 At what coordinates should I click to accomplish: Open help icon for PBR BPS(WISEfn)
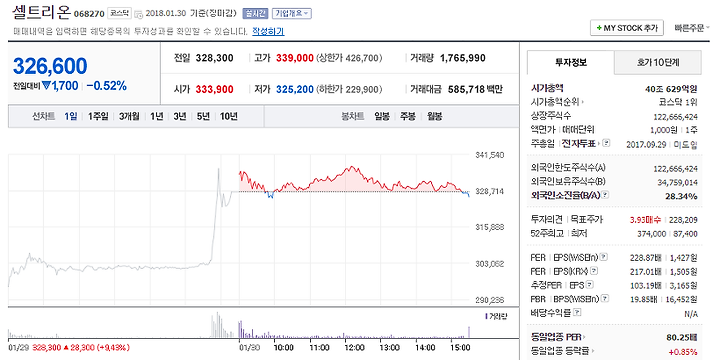click(x=606, y=298)
